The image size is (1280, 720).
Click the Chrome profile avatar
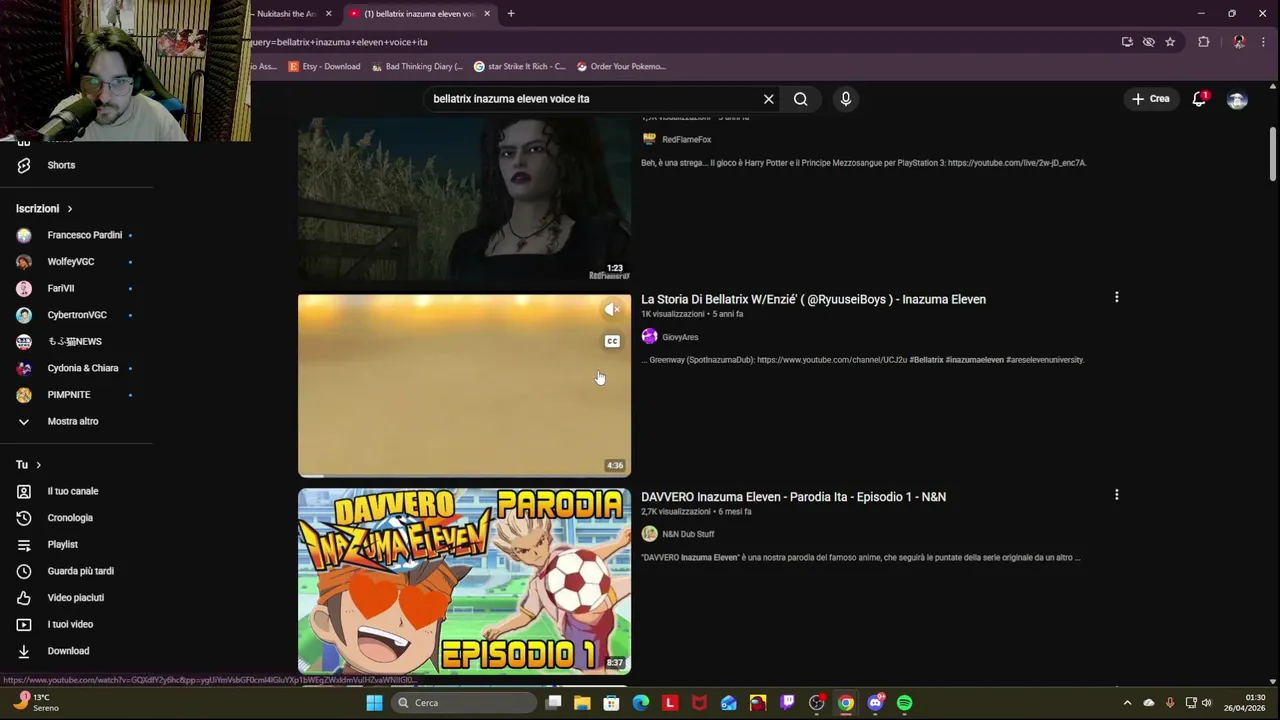click(1239, 42)
